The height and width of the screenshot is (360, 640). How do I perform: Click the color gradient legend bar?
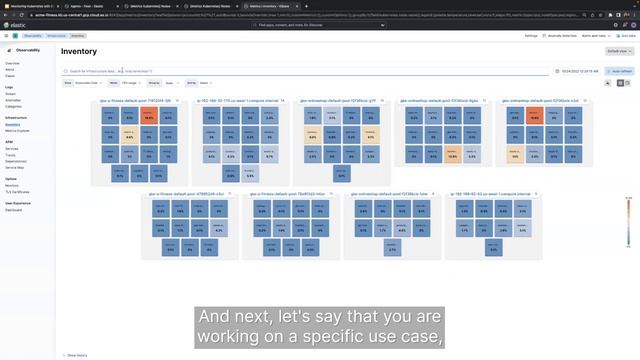tap(629, 223)
